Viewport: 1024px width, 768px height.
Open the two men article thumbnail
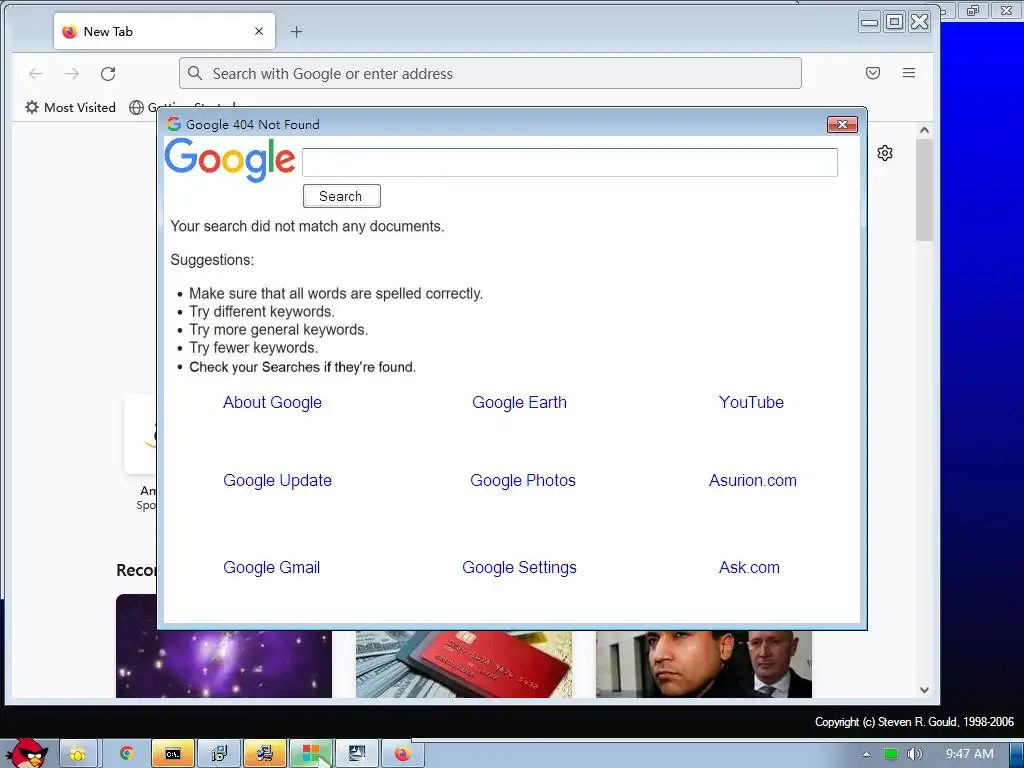click(703, 664)
